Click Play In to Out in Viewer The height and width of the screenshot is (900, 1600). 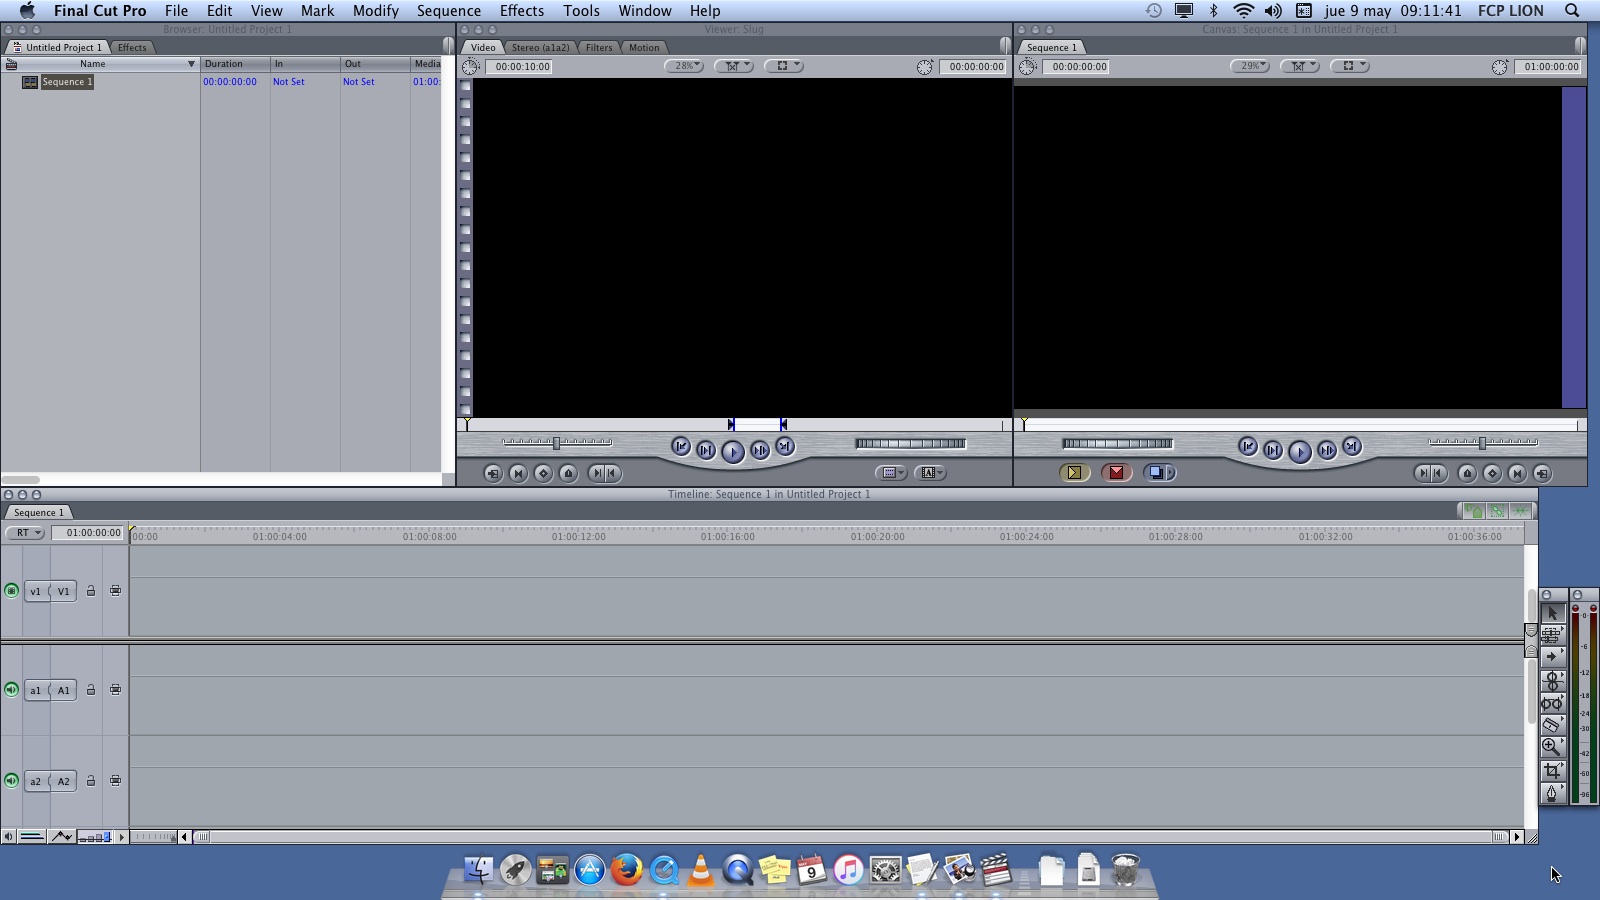tap(706, 451)
